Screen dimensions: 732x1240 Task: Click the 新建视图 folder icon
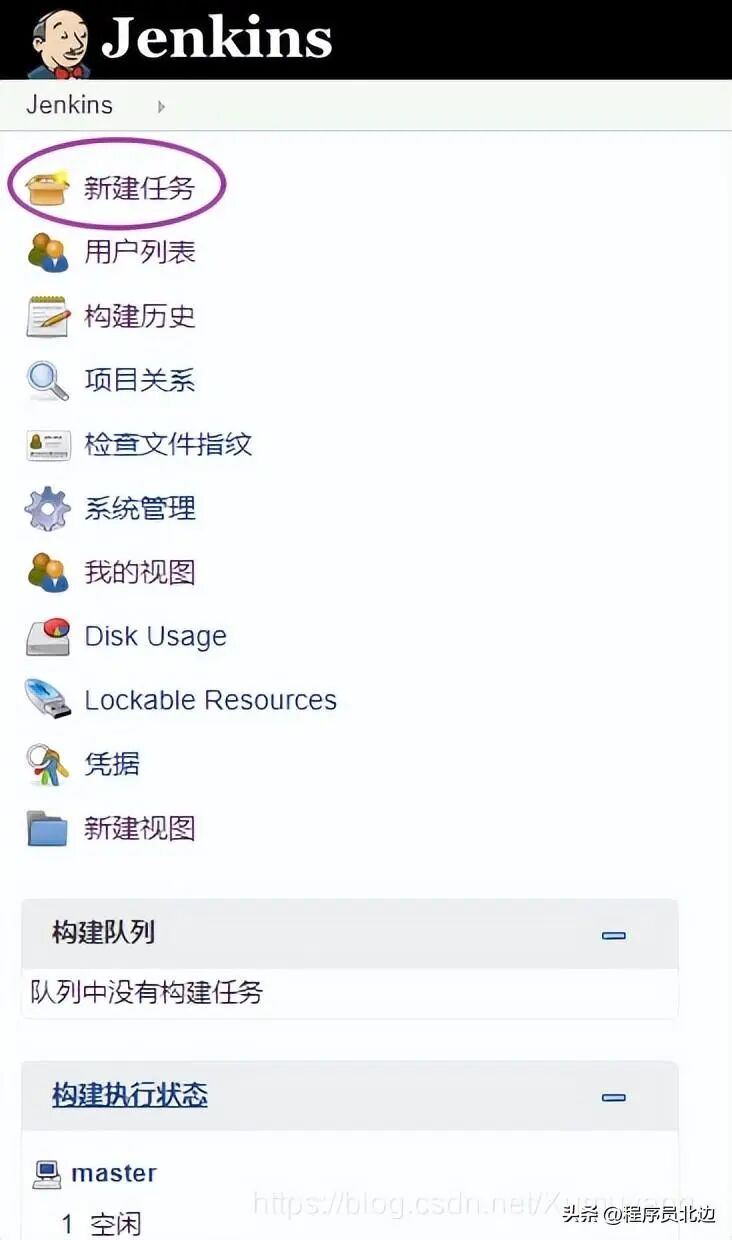click(x=47, y=829)
